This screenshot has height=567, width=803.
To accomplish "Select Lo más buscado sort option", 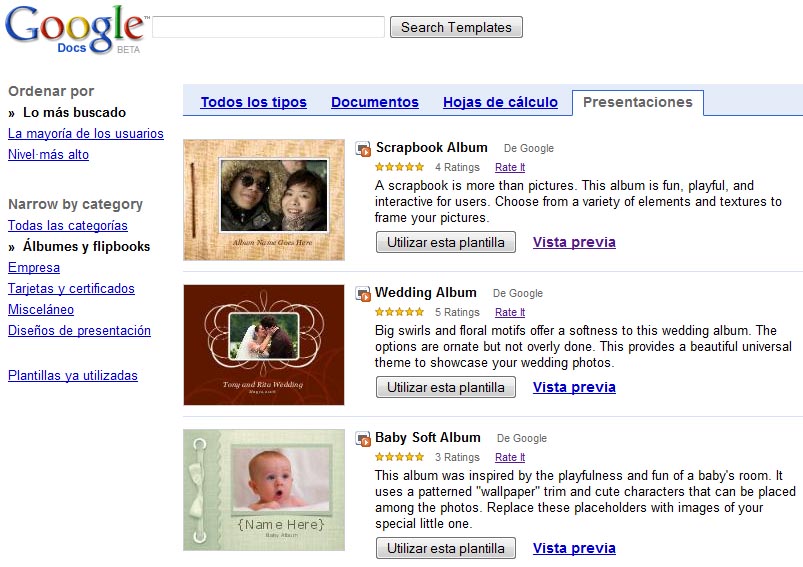I will (74, 112).
